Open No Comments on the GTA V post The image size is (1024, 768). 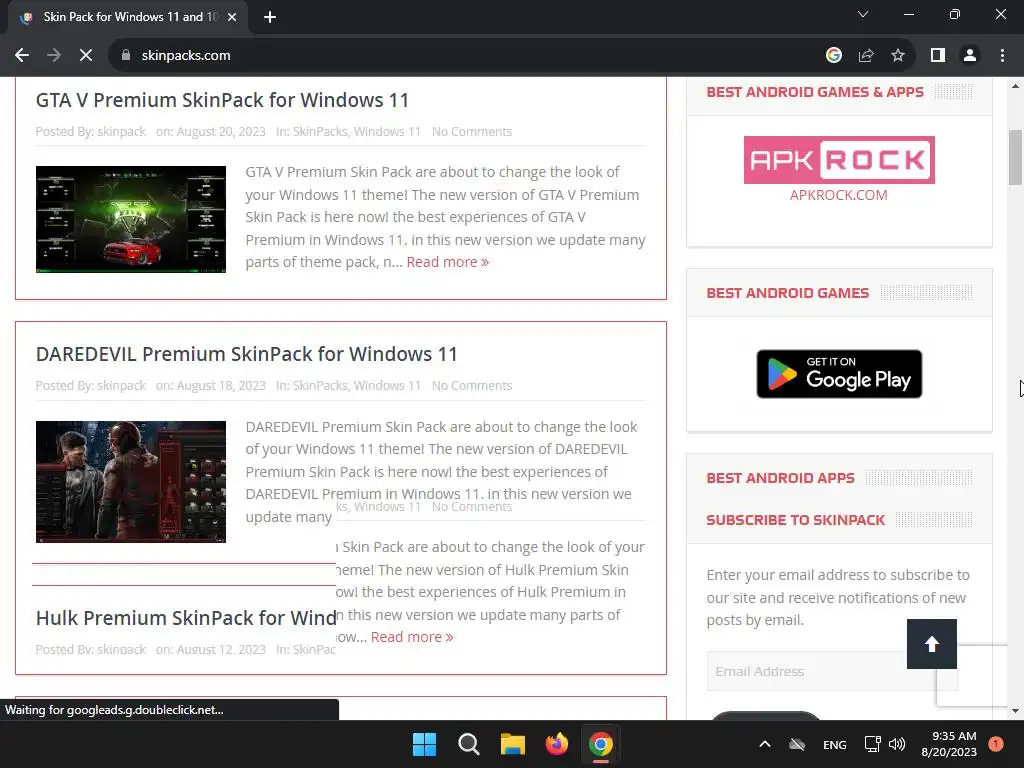click(x=472, y=131)
